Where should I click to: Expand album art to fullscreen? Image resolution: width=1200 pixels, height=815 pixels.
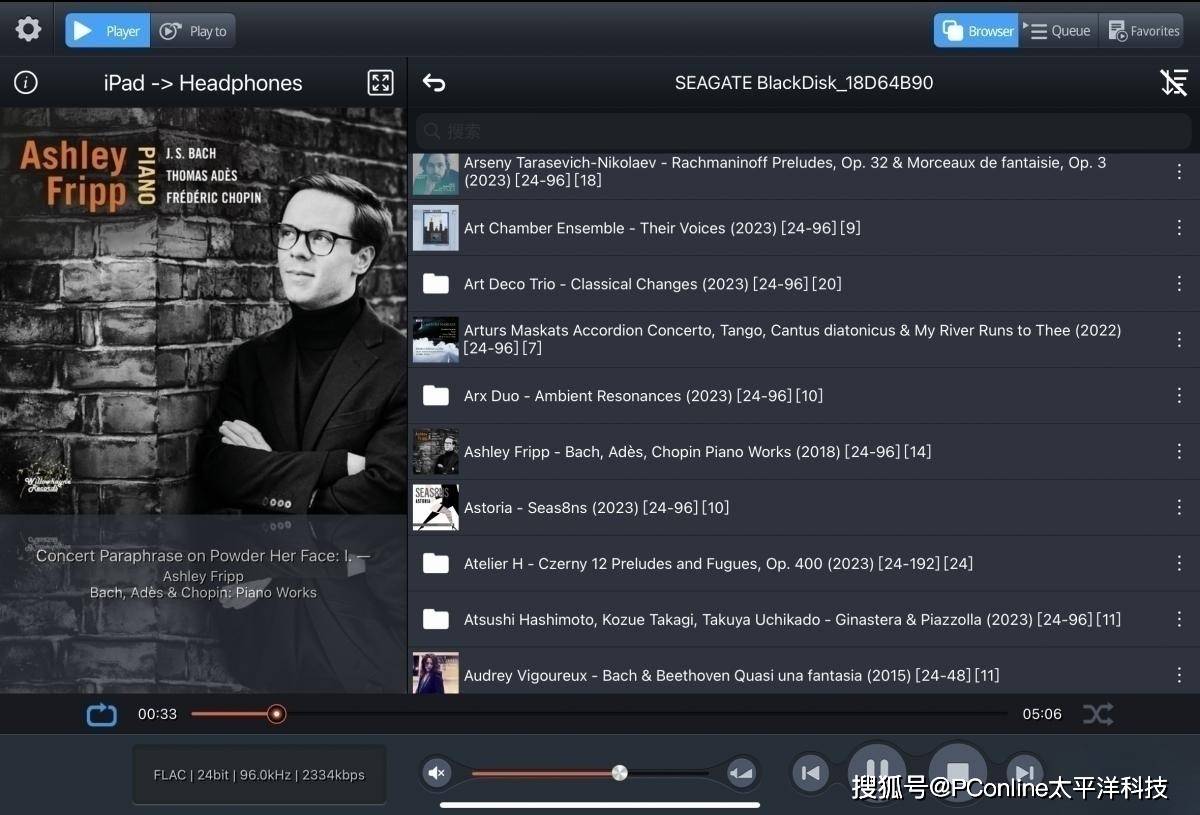pos(381,83)
